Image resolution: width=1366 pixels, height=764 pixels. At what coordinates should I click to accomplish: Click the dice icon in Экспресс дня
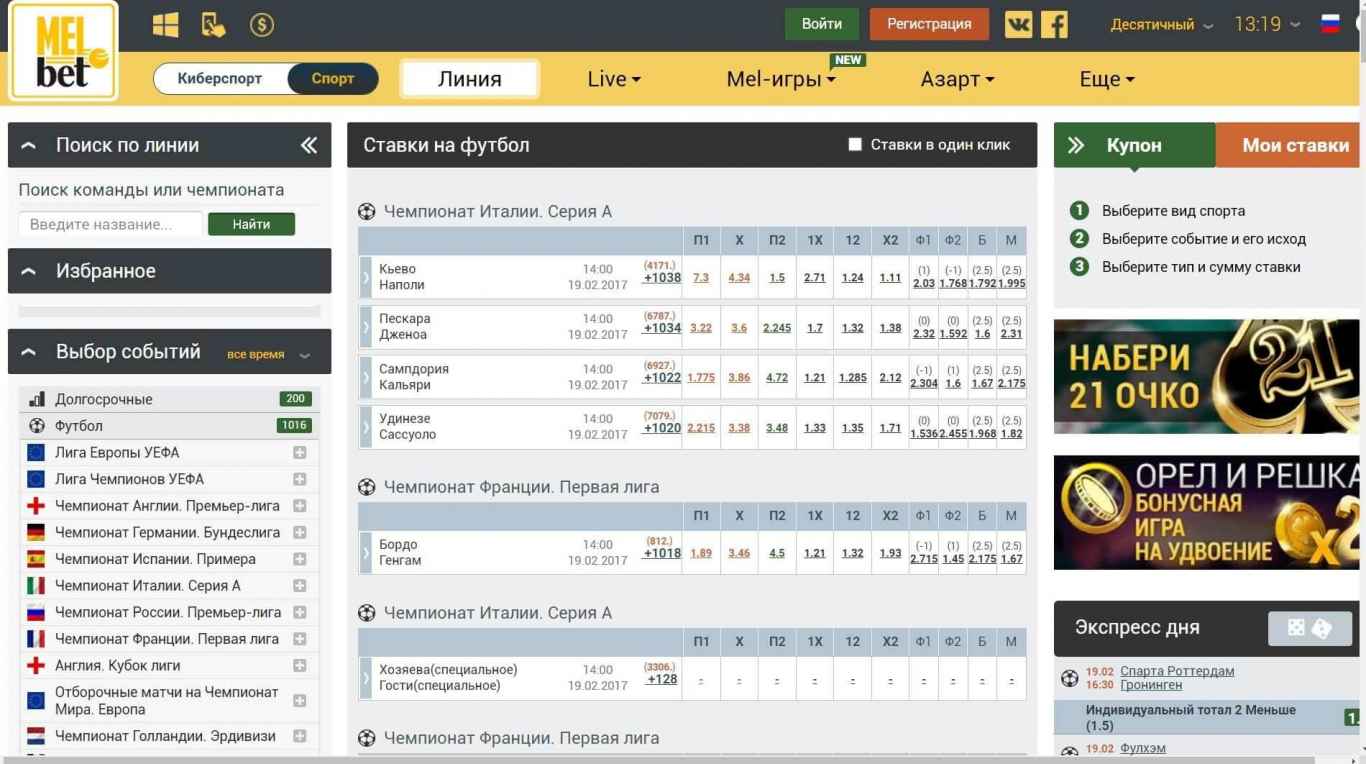[1308, 627]
